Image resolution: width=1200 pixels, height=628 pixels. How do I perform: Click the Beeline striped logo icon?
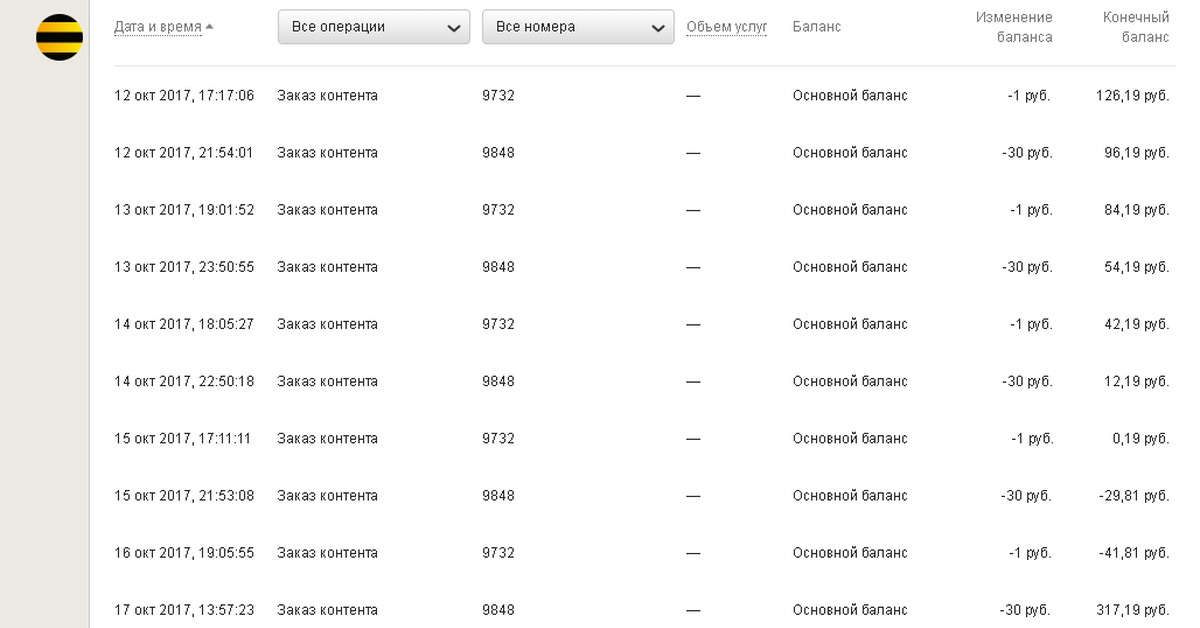click(59, 37)
